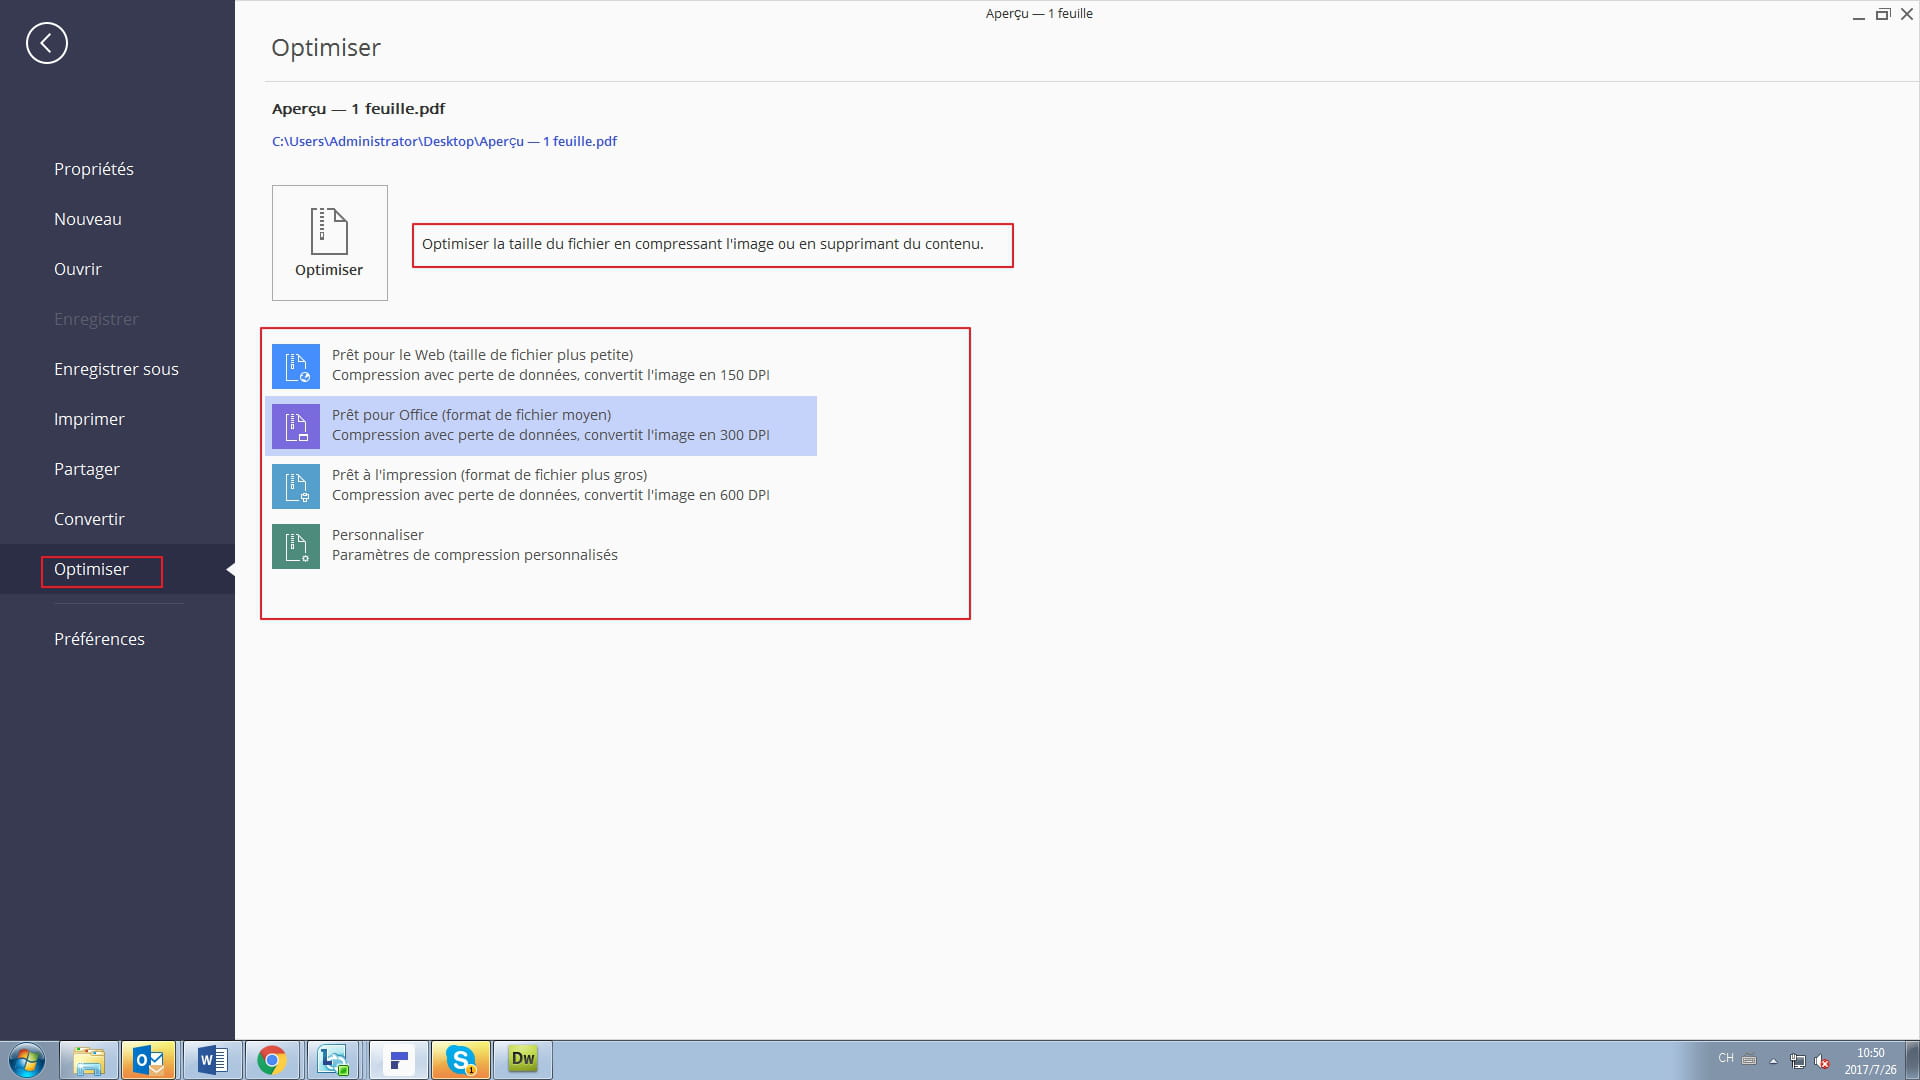Go to Partager in the sidebar
Viewport: 1920px width, 1080px height.
pyautogui.click(x=87, y=469)
